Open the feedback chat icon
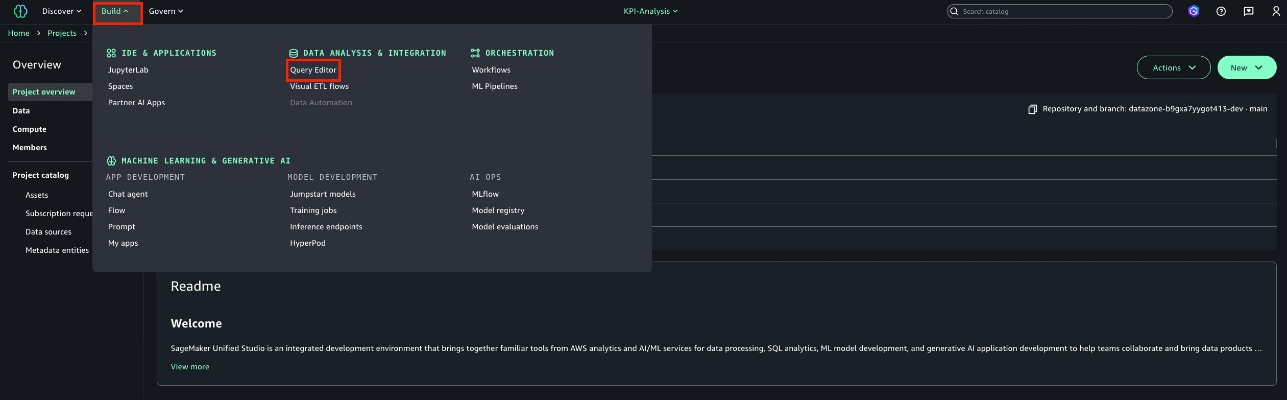Image resolution: width=1287 pixels, height=400 pixels. (1248, 11)
